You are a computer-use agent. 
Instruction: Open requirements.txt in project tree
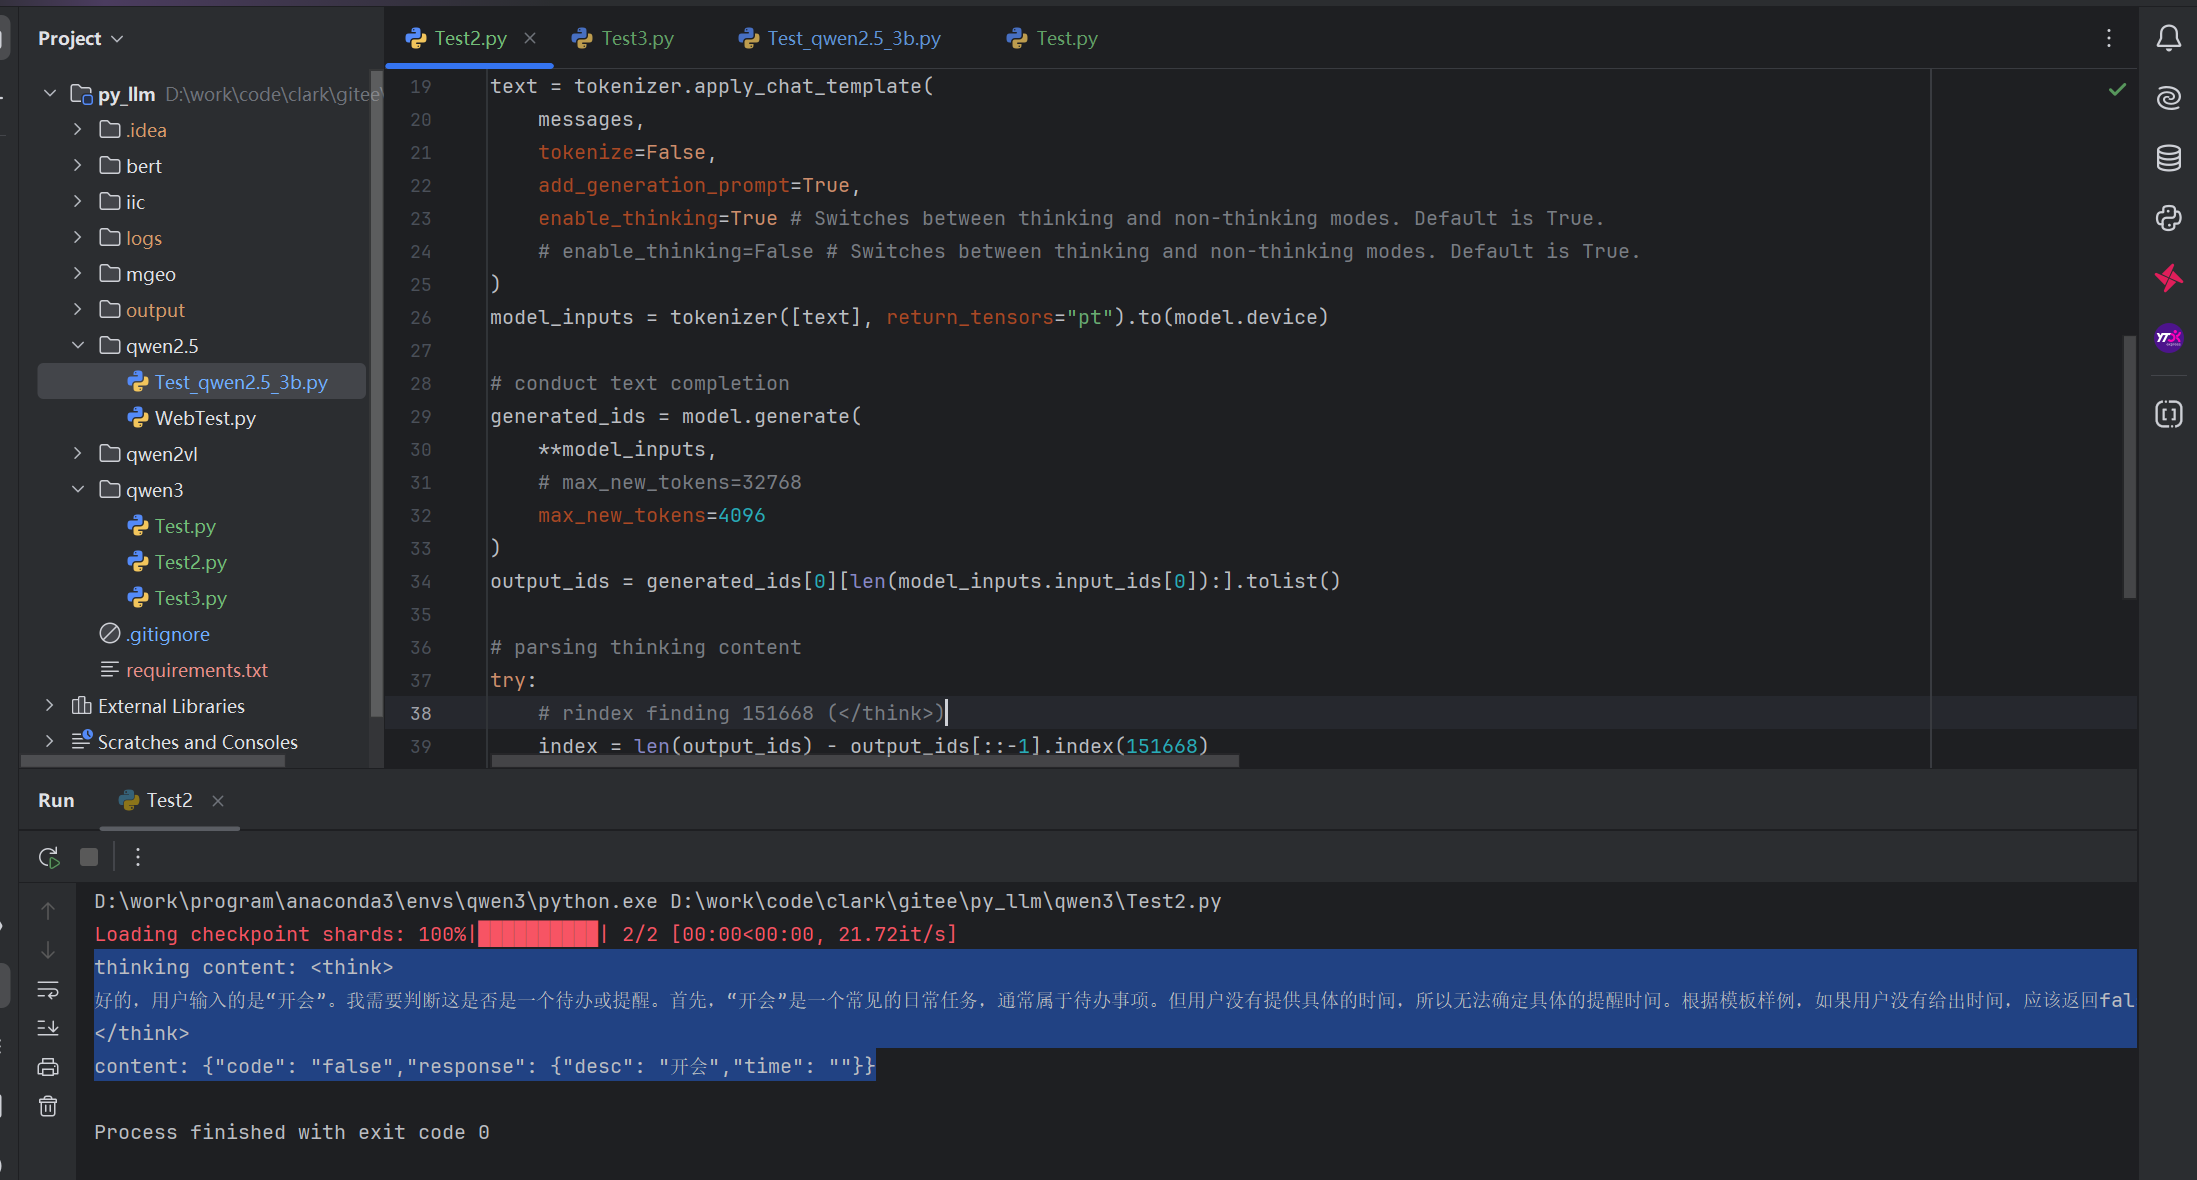[x=196, y=670]
